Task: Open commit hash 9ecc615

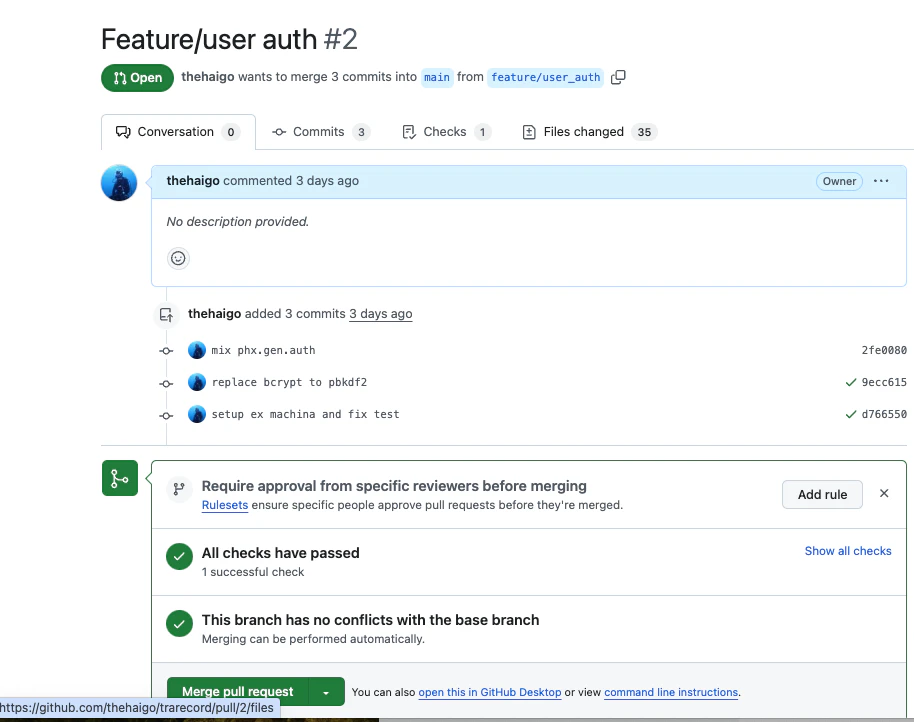Action: [884, 382]
